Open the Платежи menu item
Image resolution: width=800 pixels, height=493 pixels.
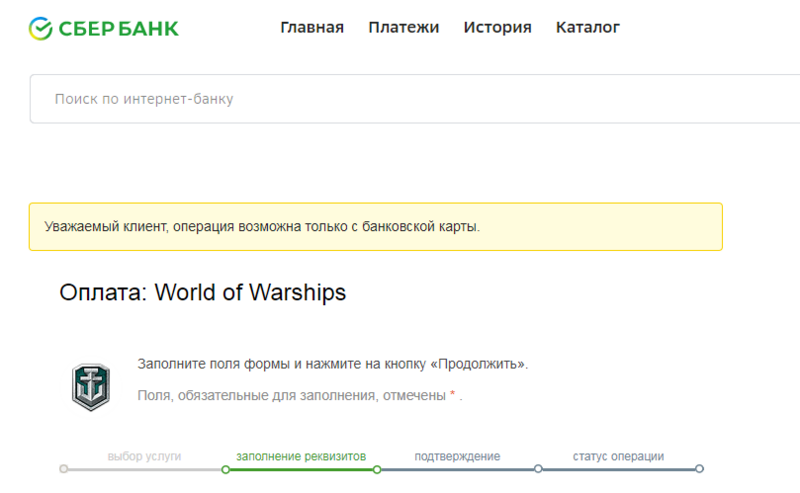404,27
